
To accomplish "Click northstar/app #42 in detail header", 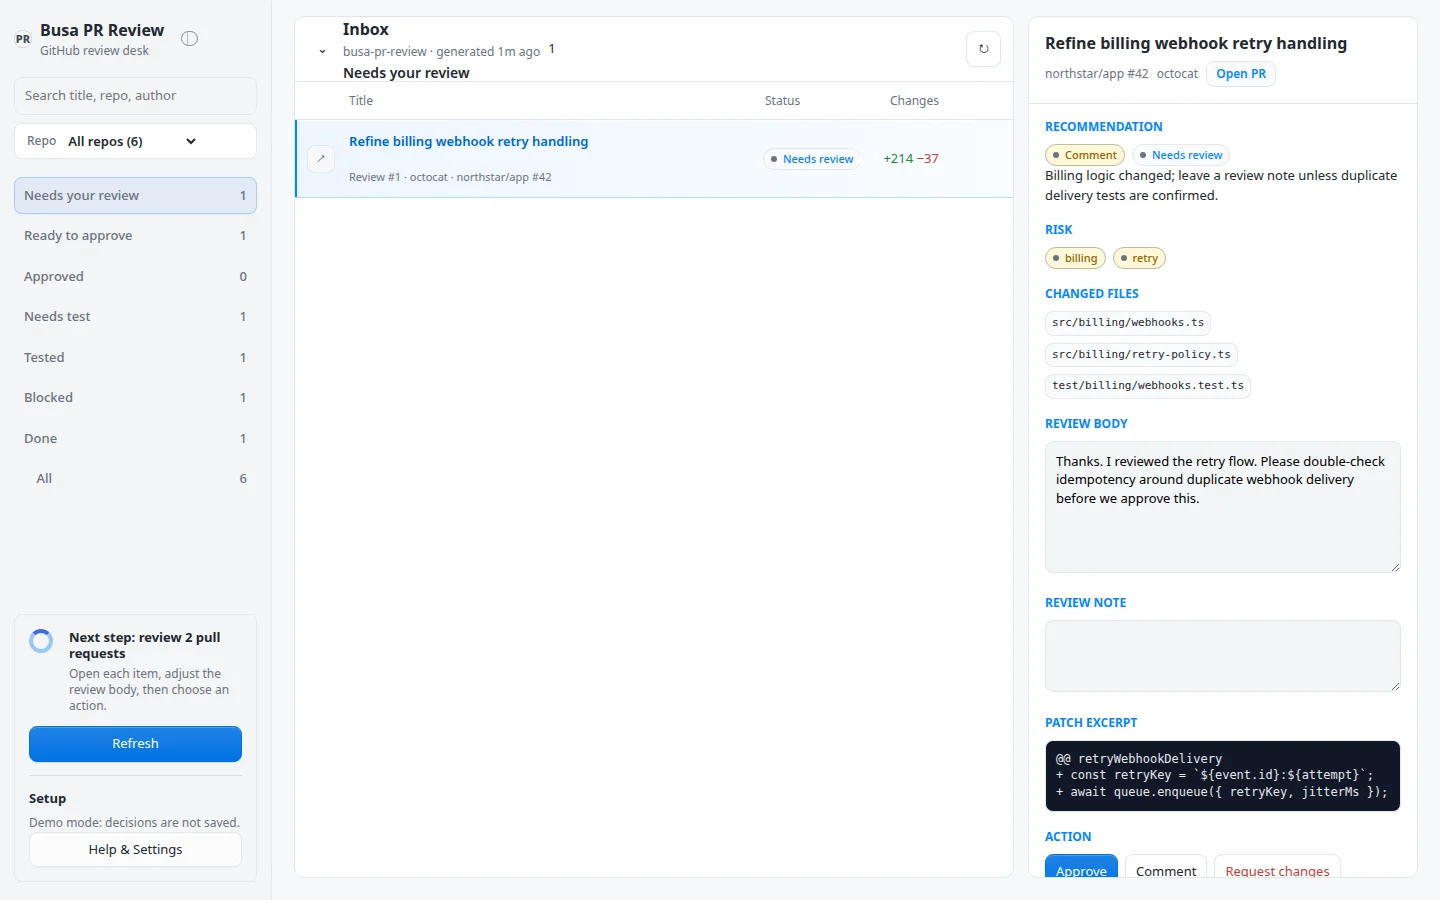I will pos(1096,74).
